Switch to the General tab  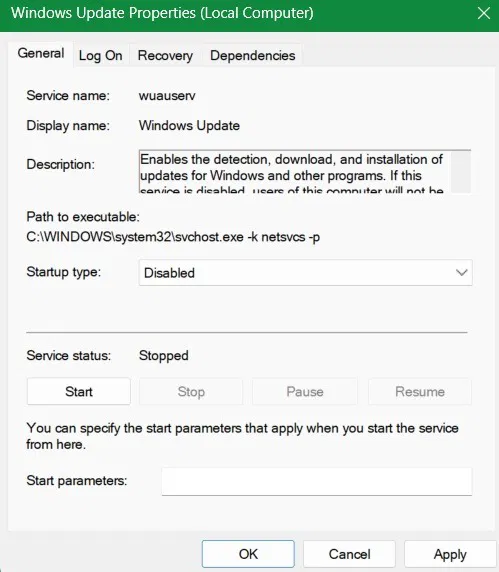click(x=41, y=54)
